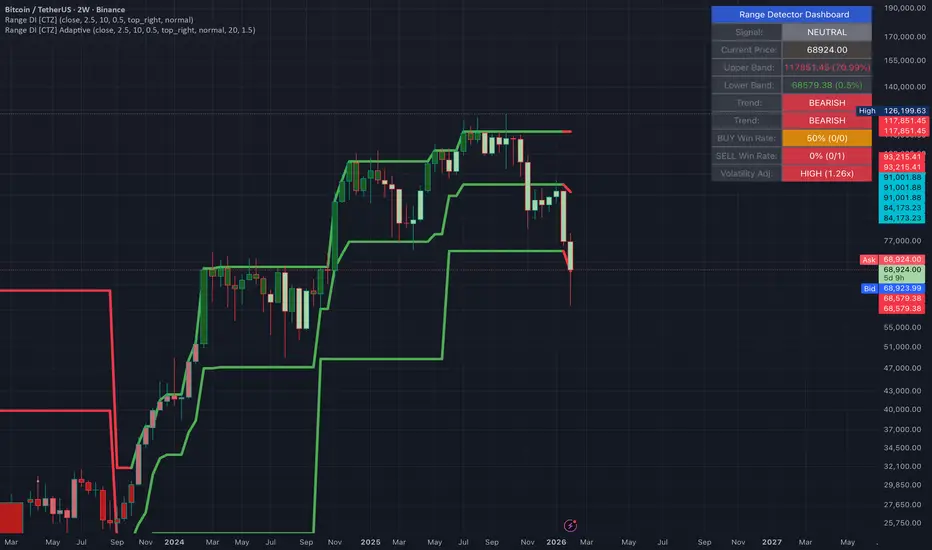Screen dimensions: 932x550
Task: Click the NEUTRAL signal cell
Action: click(827, 32)
